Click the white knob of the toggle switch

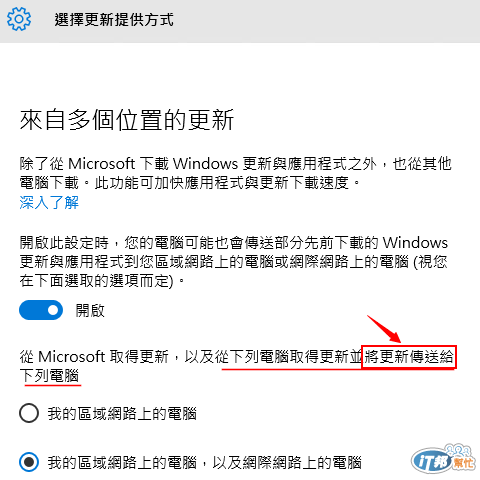click(53, 310)
